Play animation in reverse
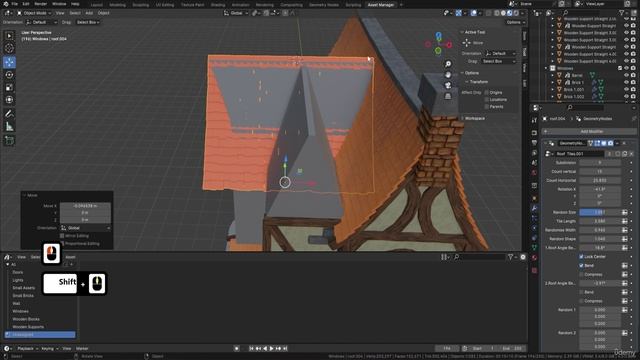640x360 pixels. point(265,349)
